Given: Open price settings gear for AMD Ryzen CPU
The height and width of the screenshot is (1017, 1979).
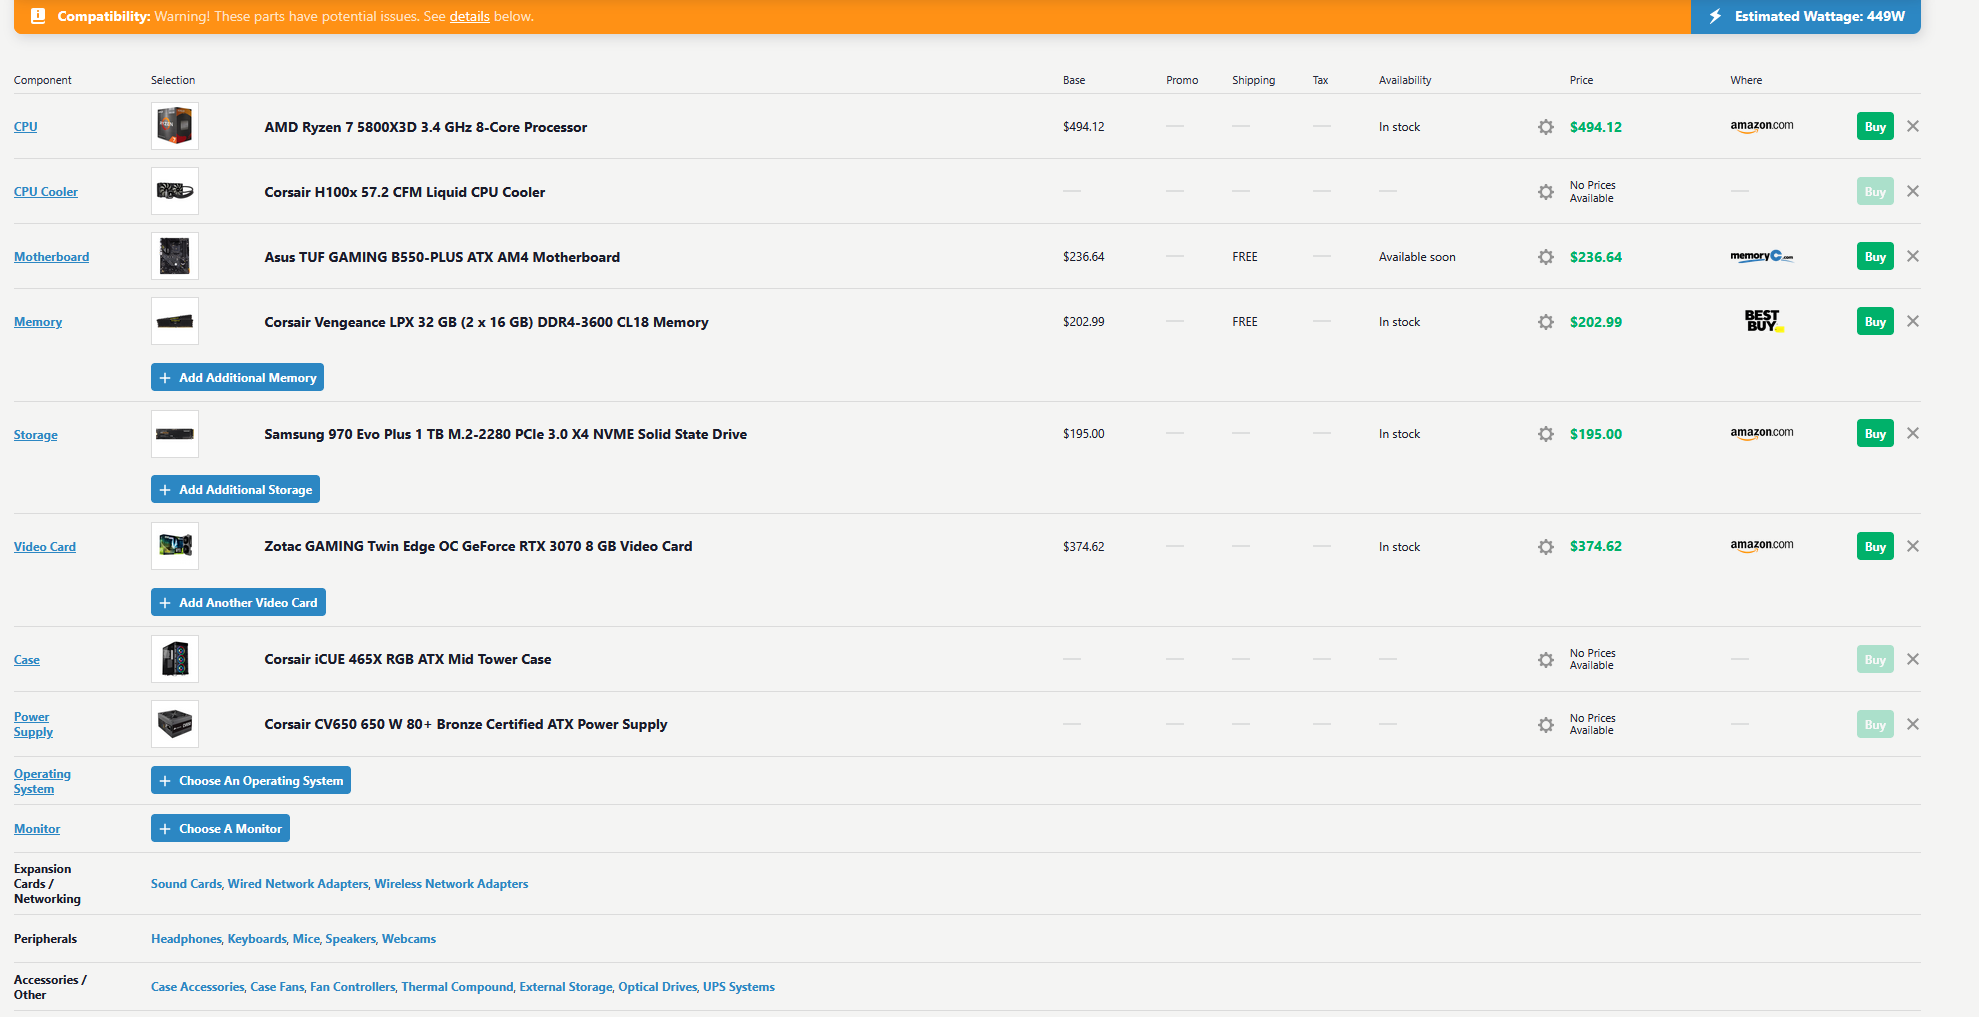Looking at the screenshot, I should (1546, 127).
